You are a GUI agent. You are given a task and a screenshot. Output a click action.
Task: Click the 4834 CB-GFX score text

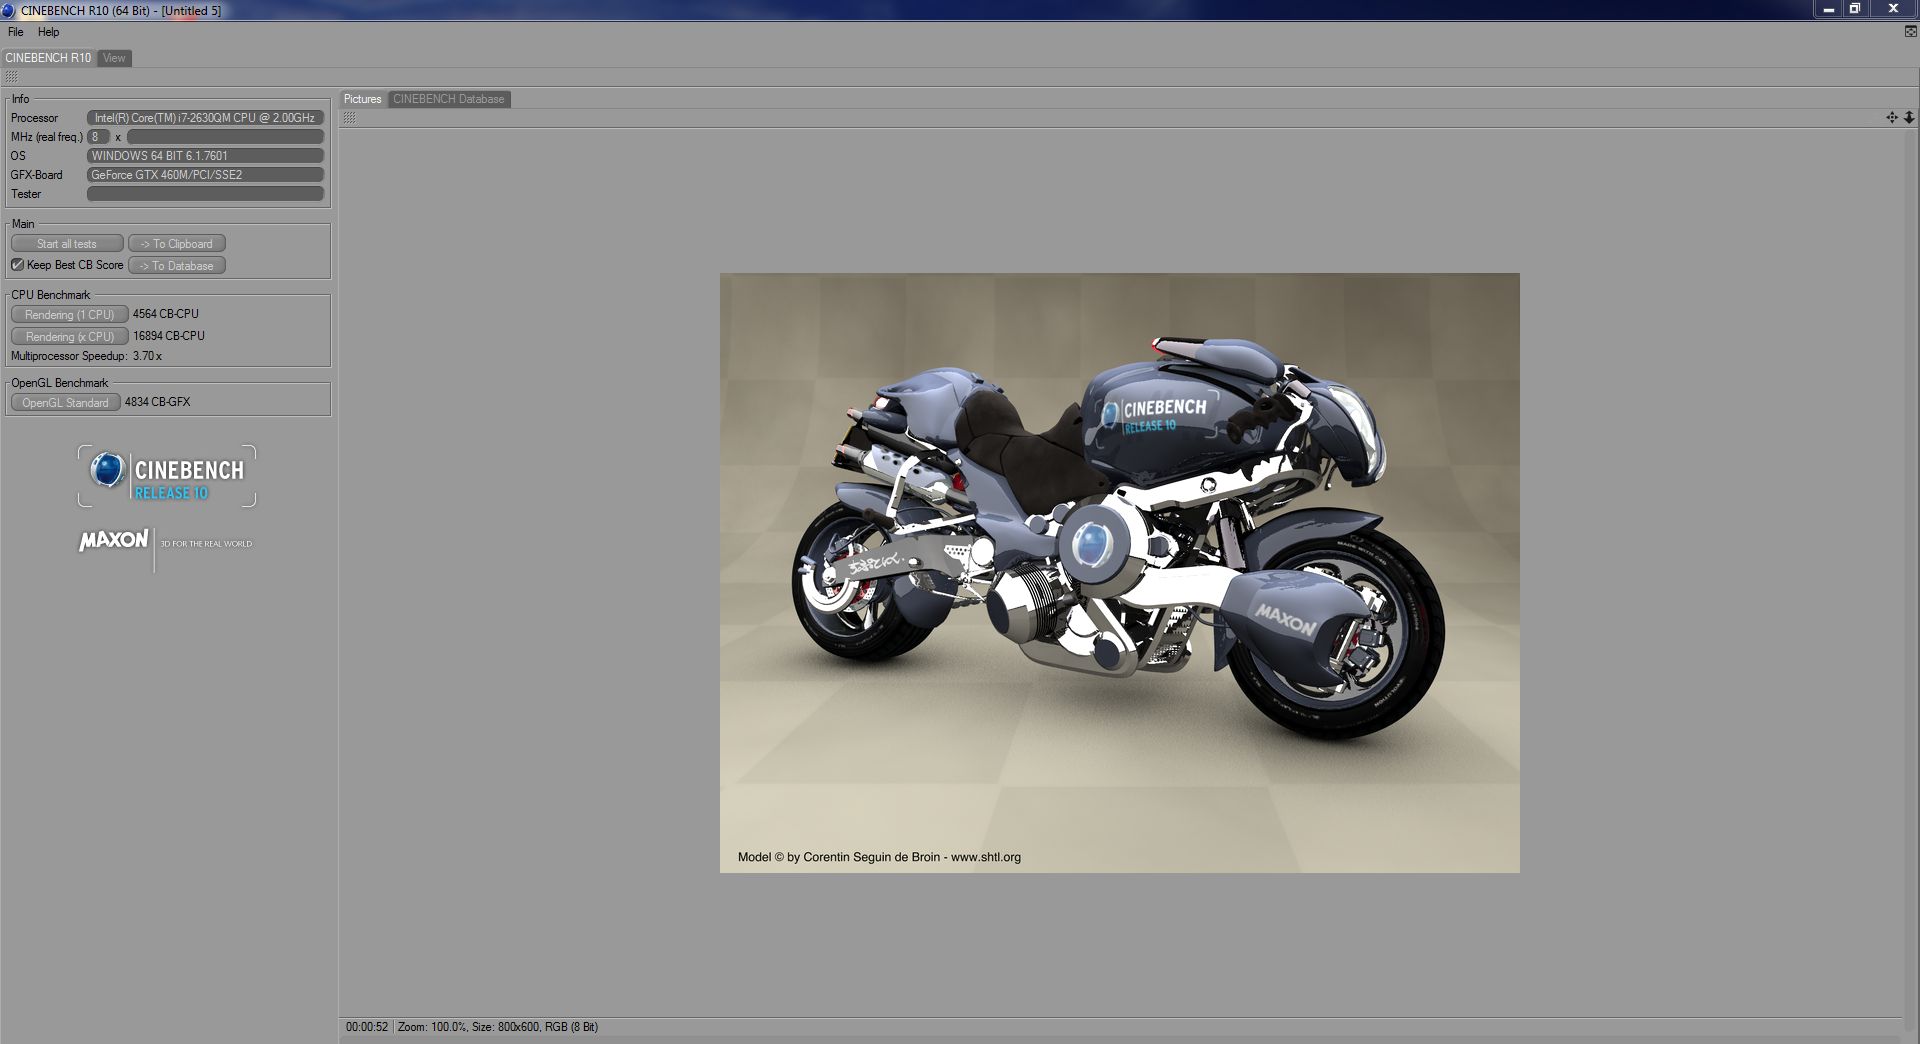click(158, 402)
